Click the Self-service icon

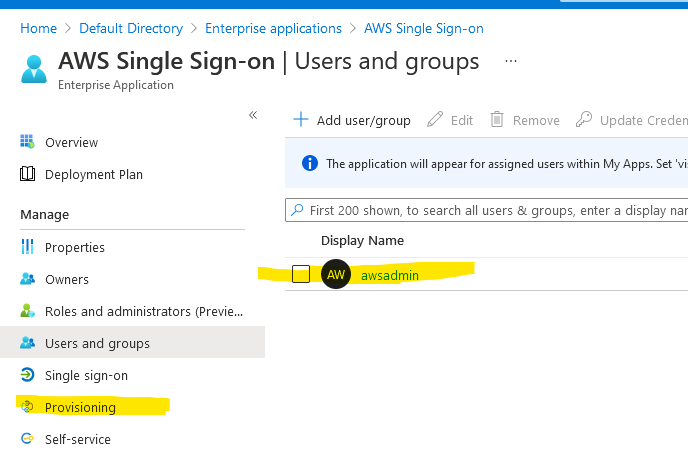tap(27, 438)
